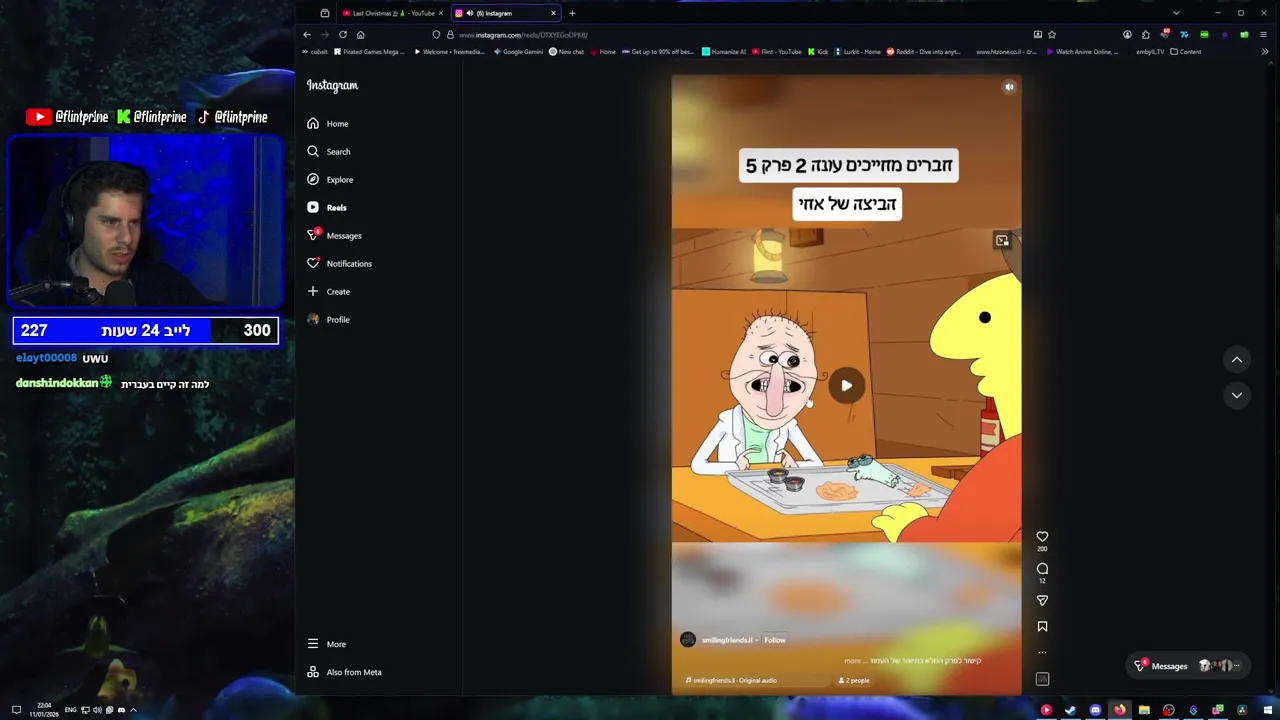1280x720 pixels.
Task: Go to the previous reel with the up arrow
Action: click(1237, 360)
